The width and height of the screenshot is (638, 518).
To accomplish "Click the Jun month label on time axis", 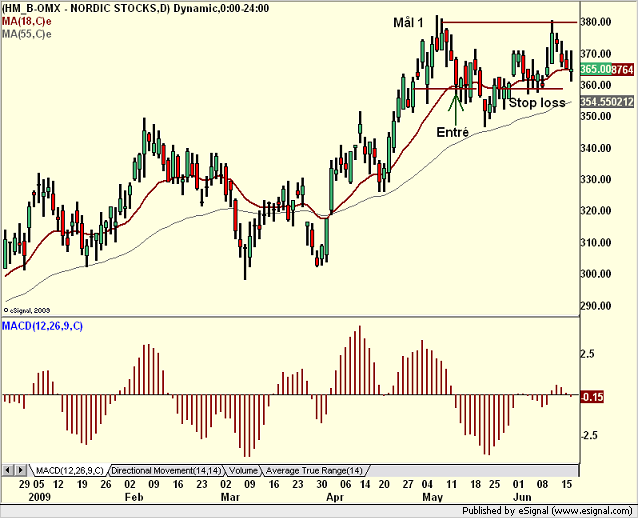I will tap(522, 497).
